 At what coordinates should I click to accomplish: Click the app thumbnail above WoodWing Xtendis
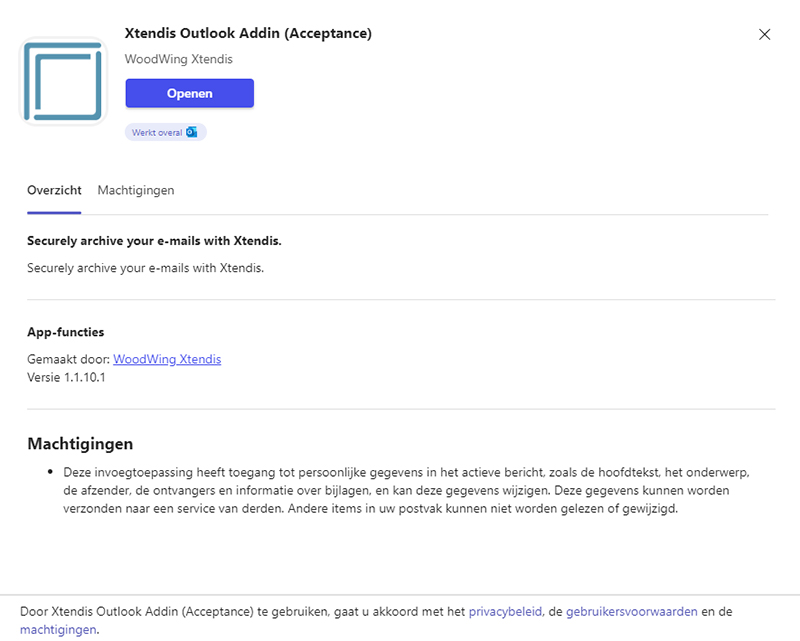(x=64, y=80)
